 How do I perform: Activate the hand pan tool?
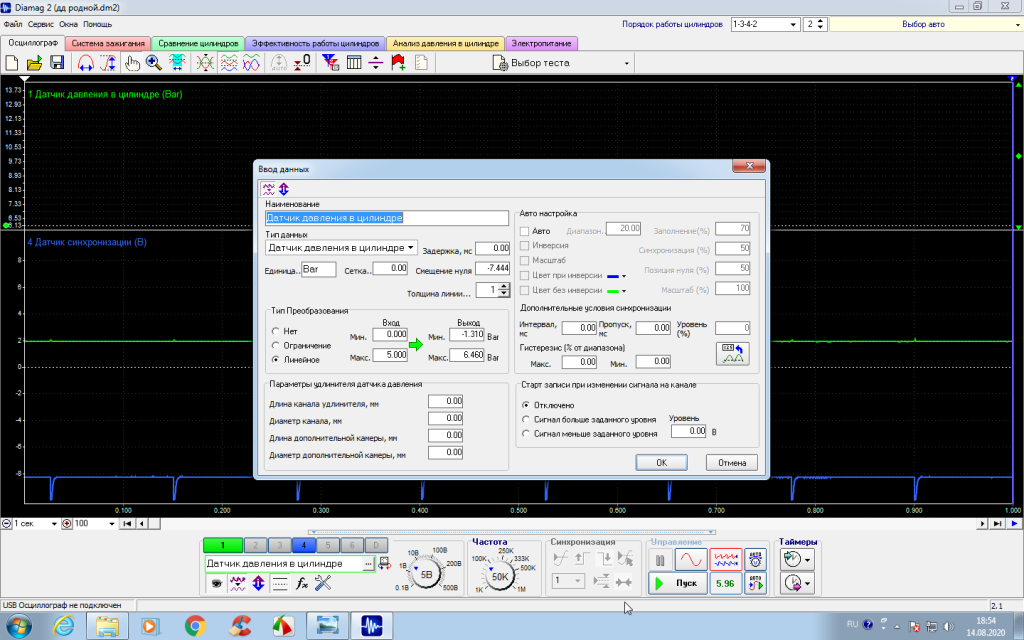(x=132, y=63)
